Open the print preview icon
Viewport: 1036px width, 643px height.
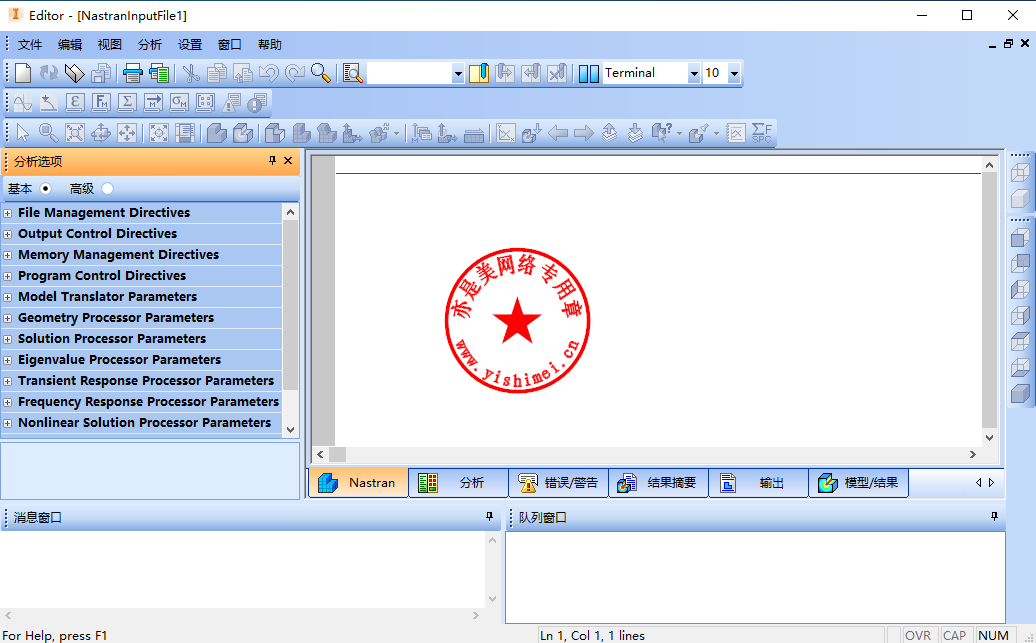point(159,73)
